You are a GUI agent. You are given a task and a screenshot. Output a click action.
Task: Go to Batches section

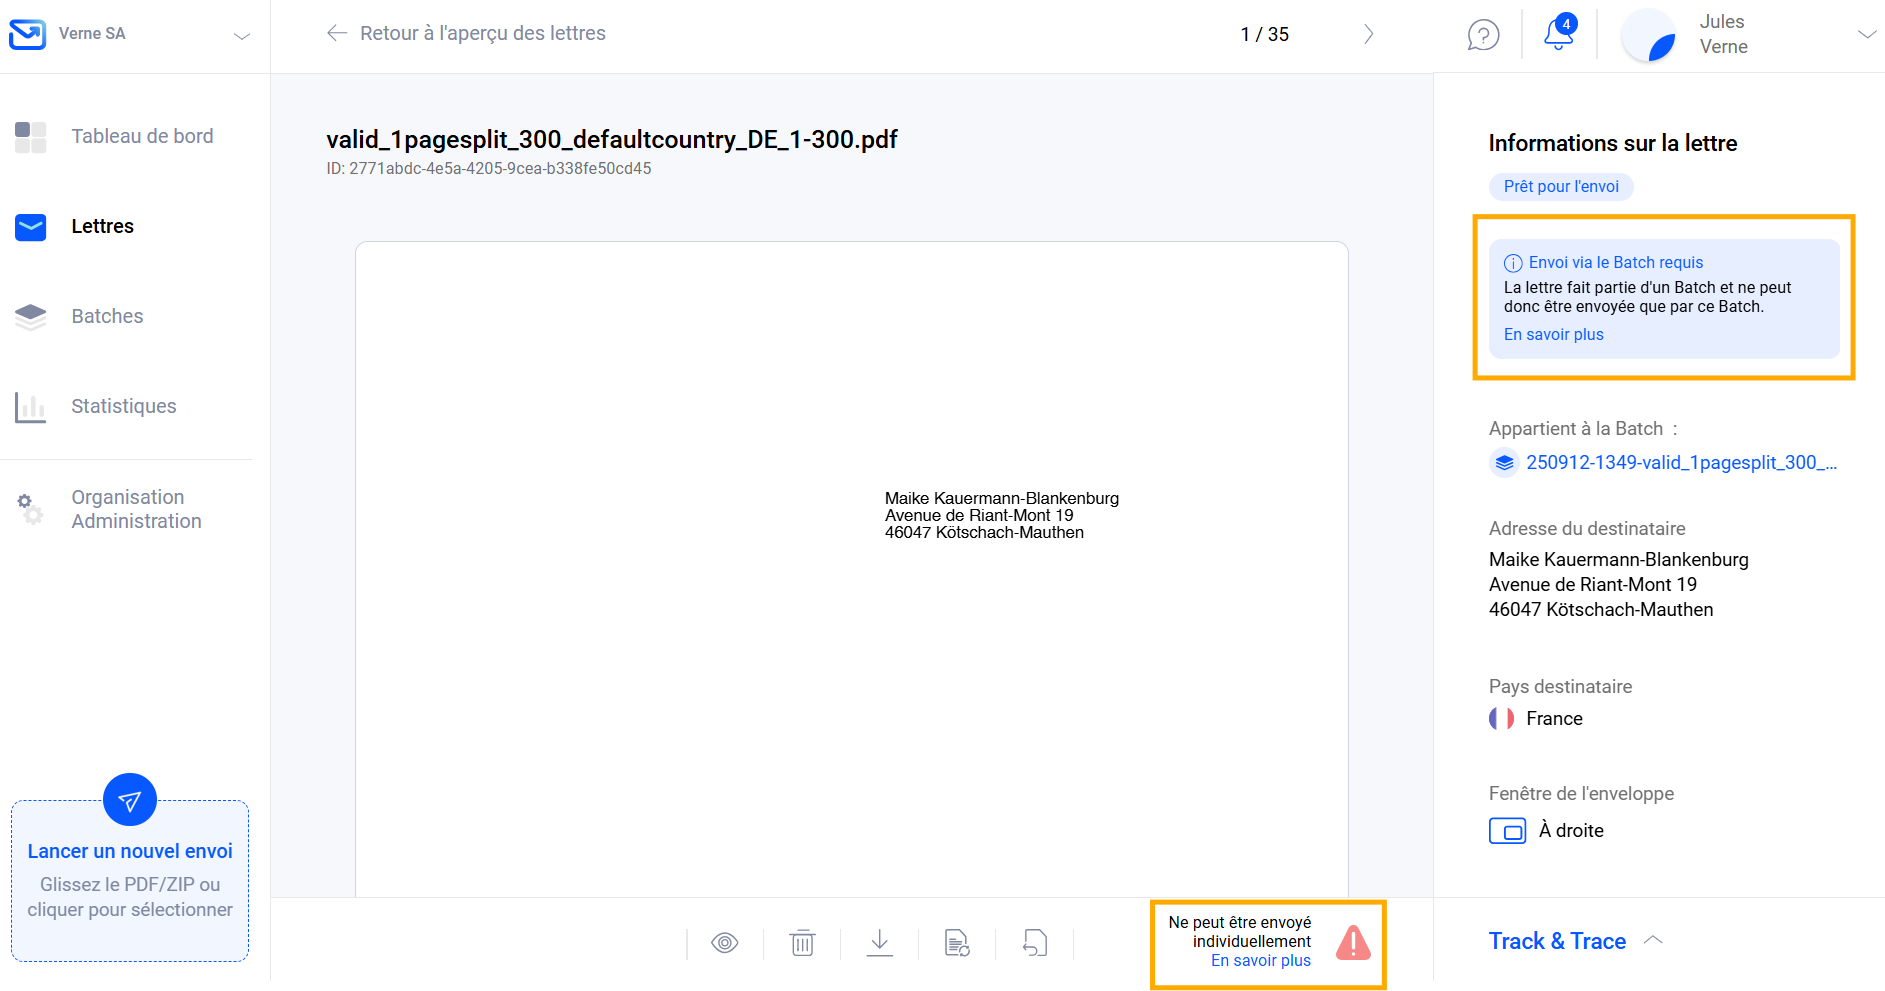(107, 316)
